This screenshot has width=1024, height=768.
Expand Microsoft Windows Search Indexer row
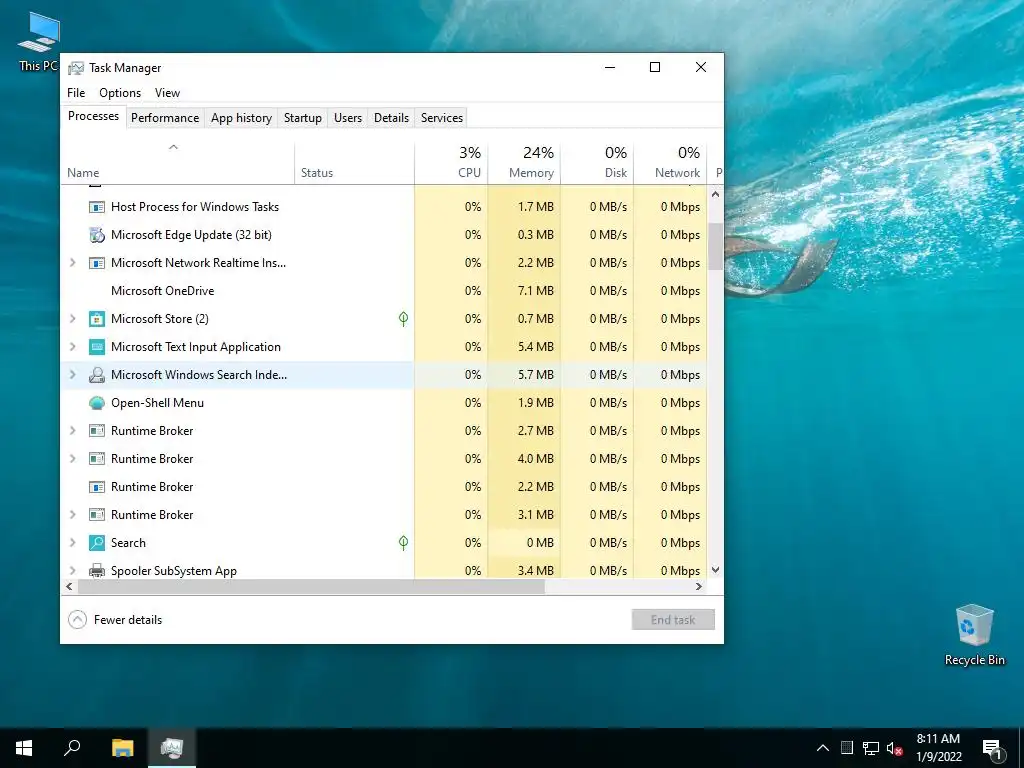pos(72,375)
